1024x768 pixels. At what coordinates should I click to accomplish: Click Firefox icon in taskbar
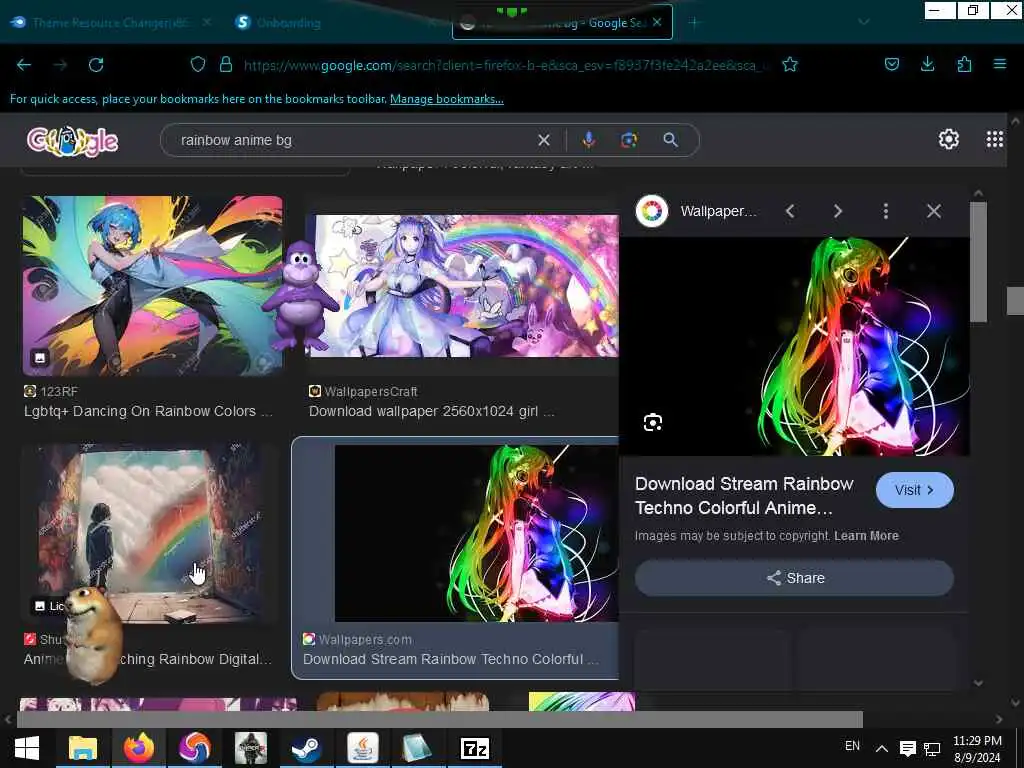138,748
